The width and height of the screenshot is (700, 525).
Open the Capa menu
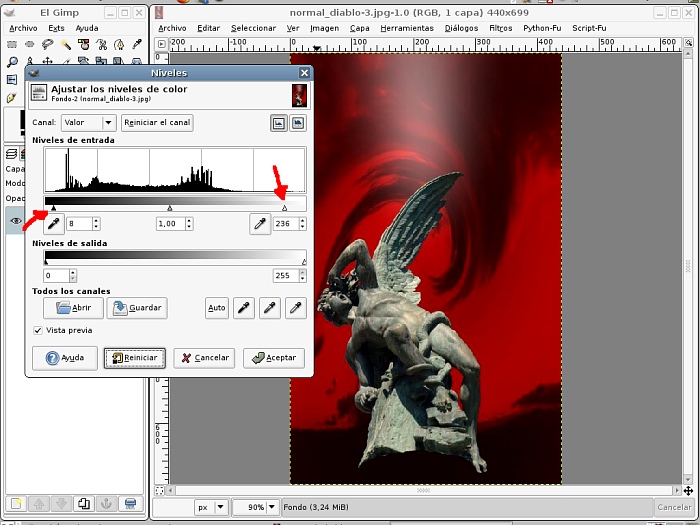click(359, 28)
